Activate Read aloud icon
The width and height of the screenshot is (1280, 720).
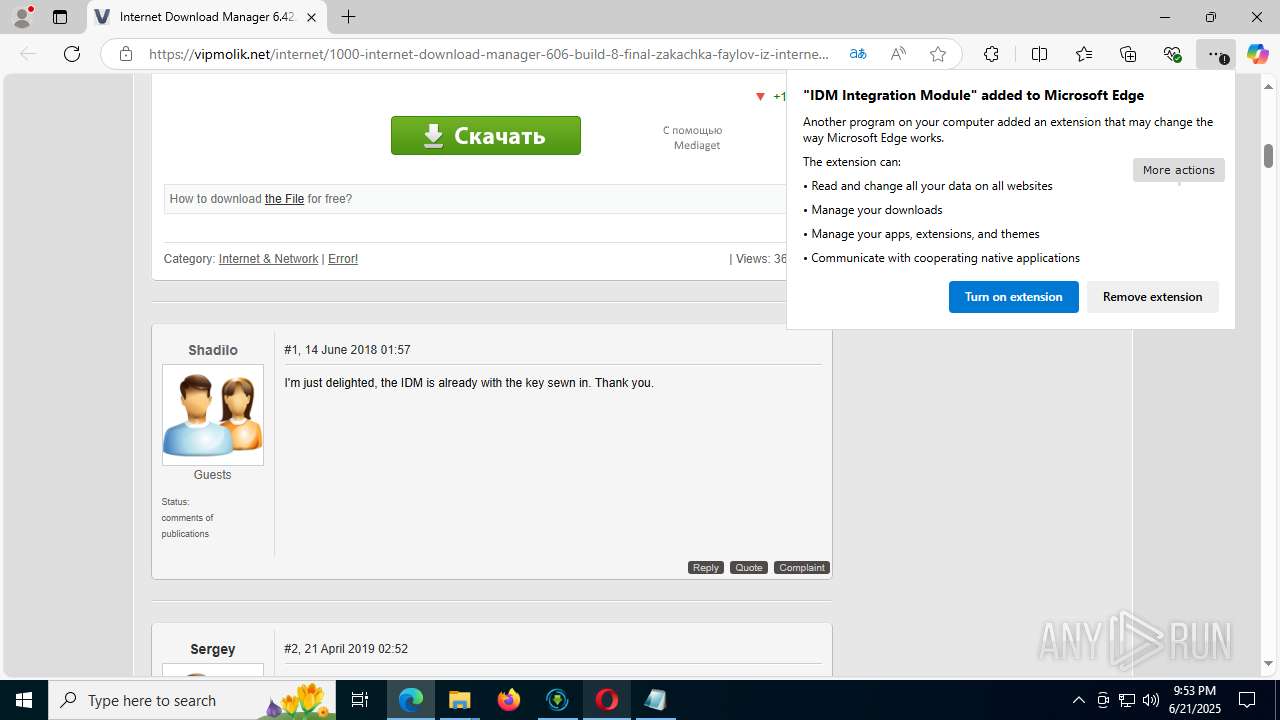click(898, 54)
